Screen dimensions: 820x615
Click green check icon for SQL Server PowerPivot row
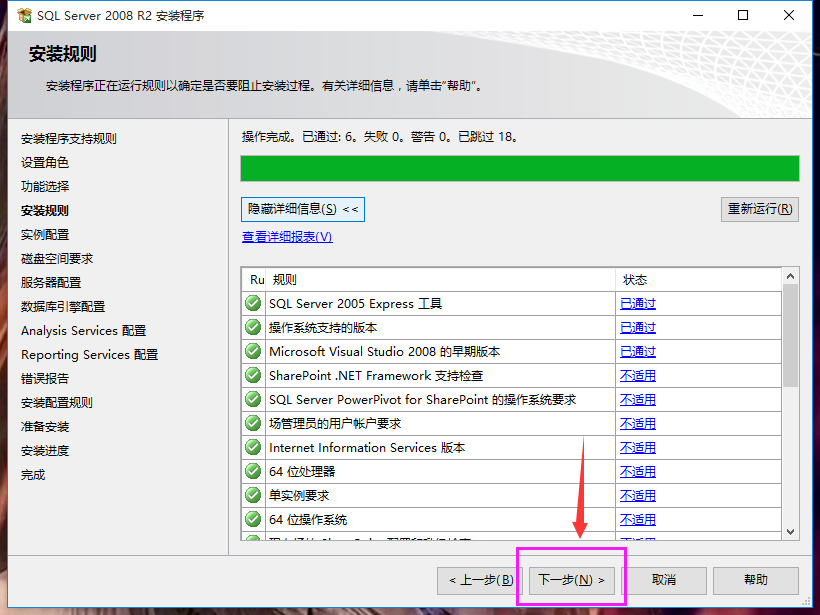point(253,400)
